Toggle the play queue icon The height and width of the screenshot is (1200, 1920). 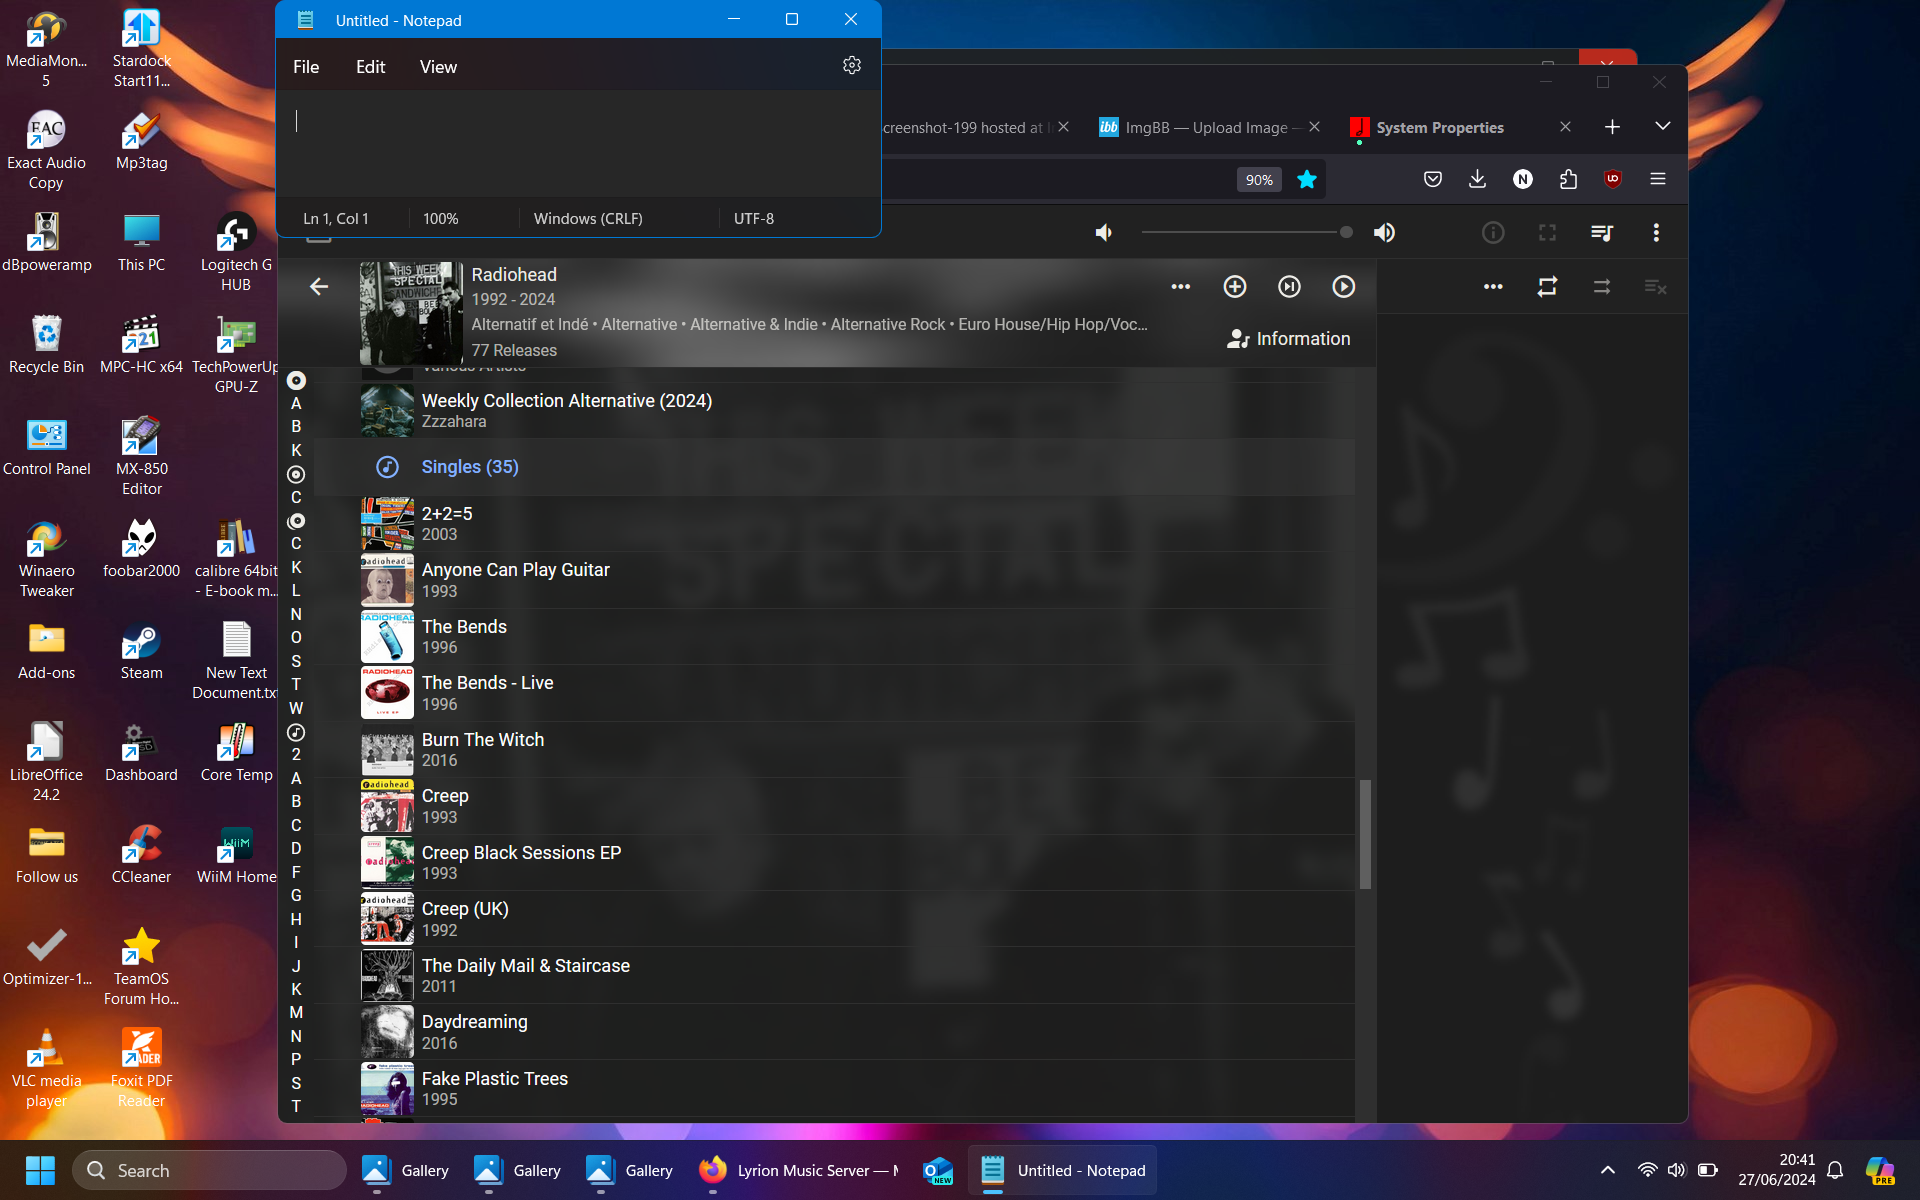pos(1602,233)
